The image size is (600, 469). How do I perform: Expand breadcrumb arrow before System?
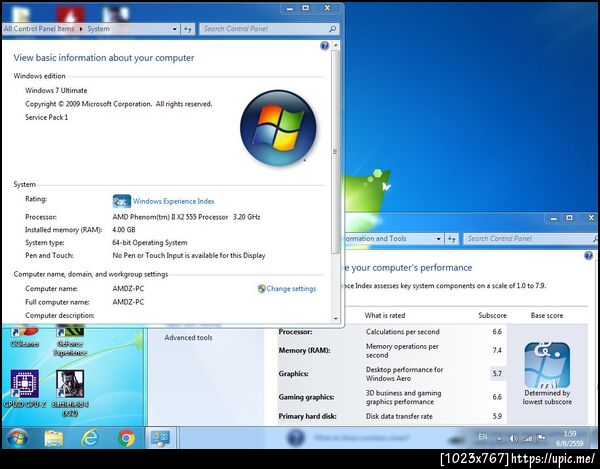click(81, 29)
